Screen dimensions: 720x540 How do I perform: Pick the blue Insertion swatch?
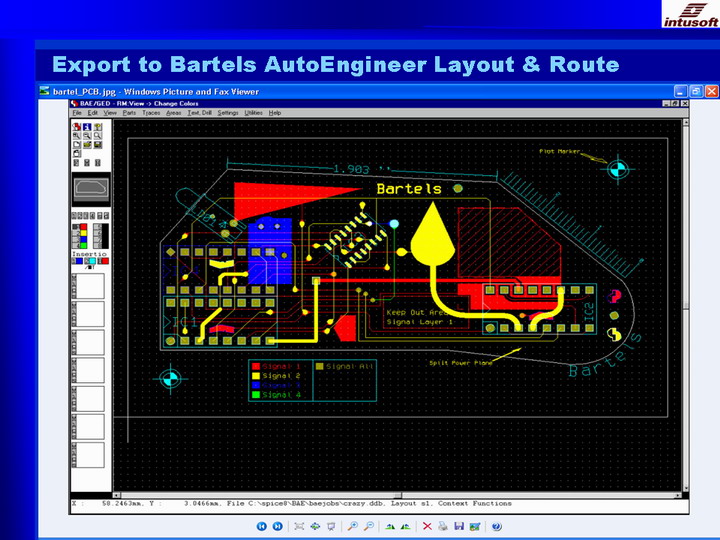pos(79,261)
